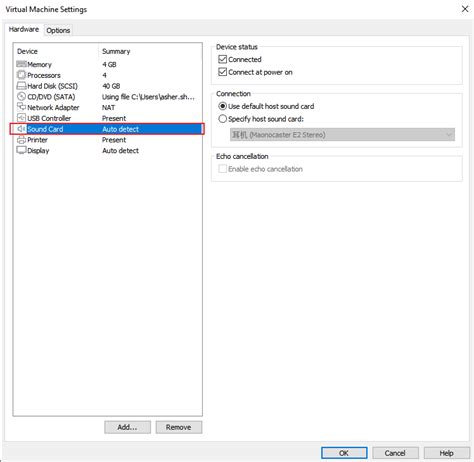Viewport: 474px width, 462px height.
Task: Click the Sound Card speaker icon
Action: pos(21,129)
